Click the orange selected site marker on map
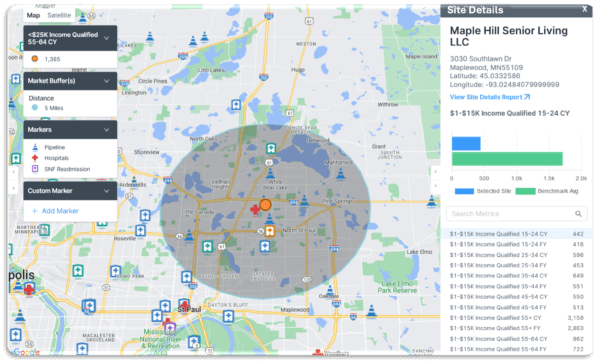The height and width of the screenshot is (363, 600). point(265,205)
